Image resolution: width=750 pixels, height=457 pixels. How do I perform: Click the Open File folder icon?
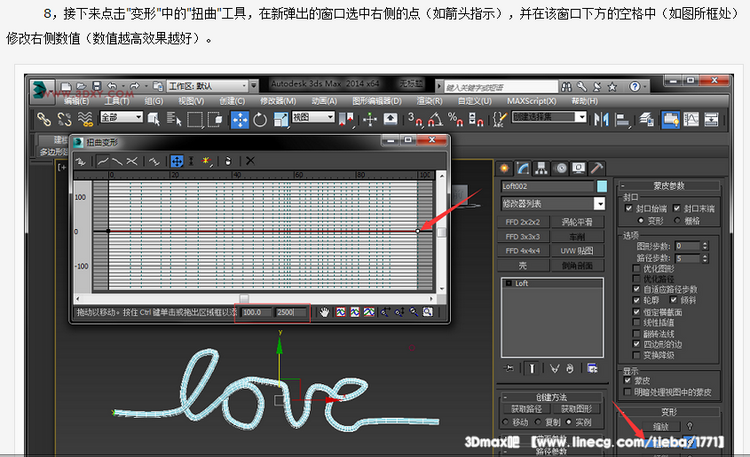[81, 86]
